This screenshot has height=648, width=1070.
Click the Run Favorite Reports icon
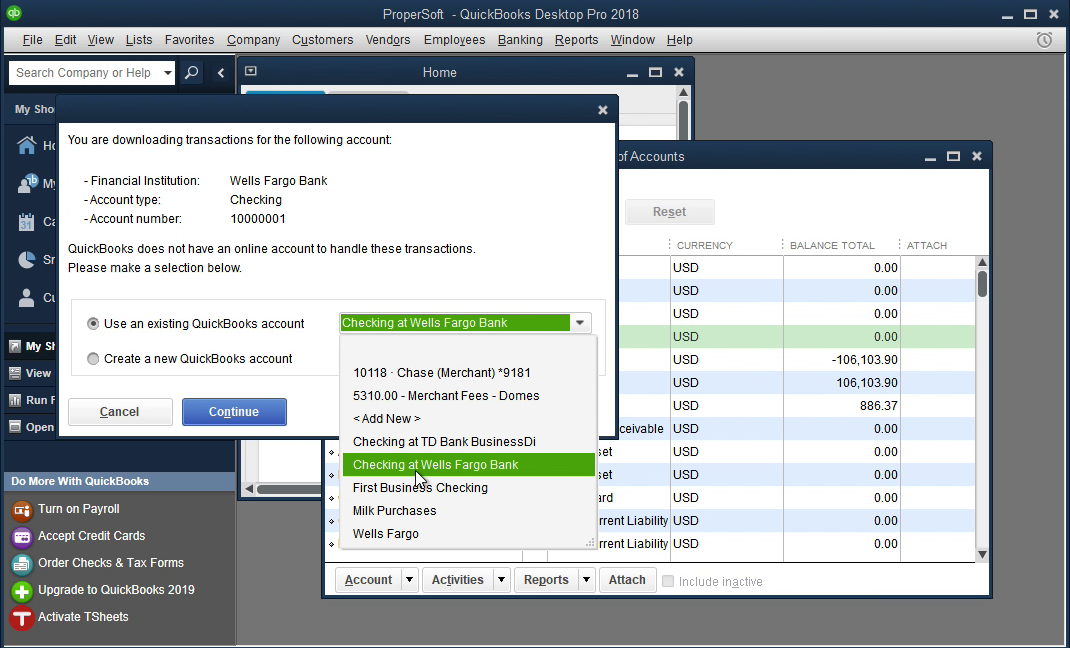click(15, 400)
